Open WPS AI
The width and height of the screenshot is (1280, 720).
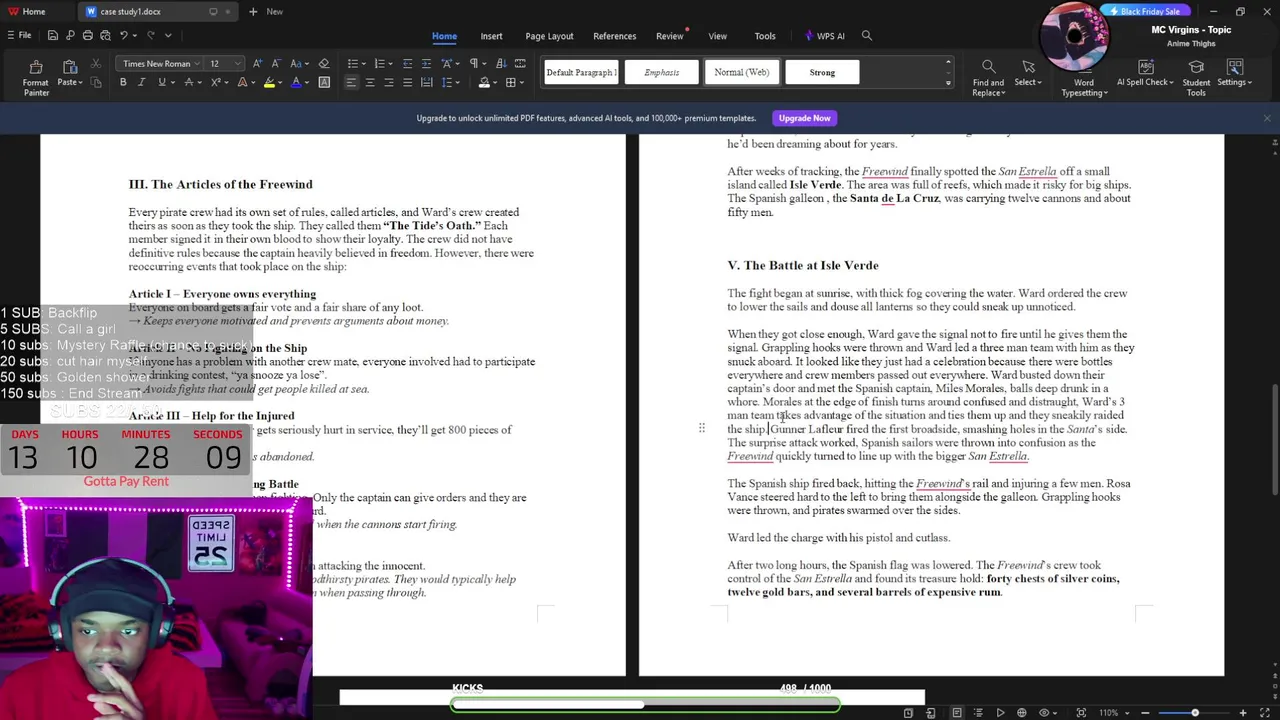click(825, 36)
